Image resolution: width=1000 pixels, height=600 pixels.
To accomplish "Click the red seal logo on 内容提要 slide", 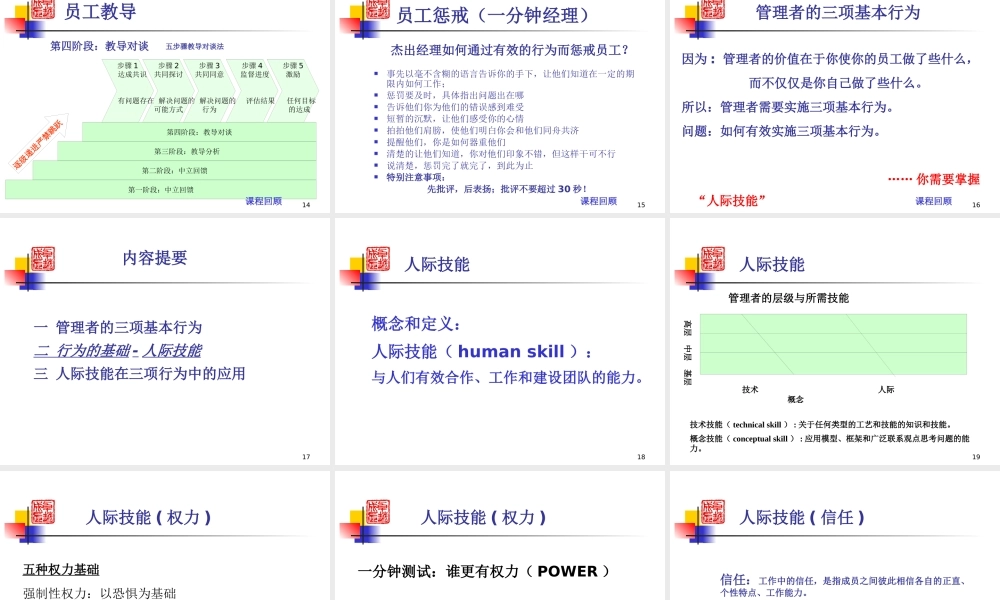I will click(x=43, y=260).
